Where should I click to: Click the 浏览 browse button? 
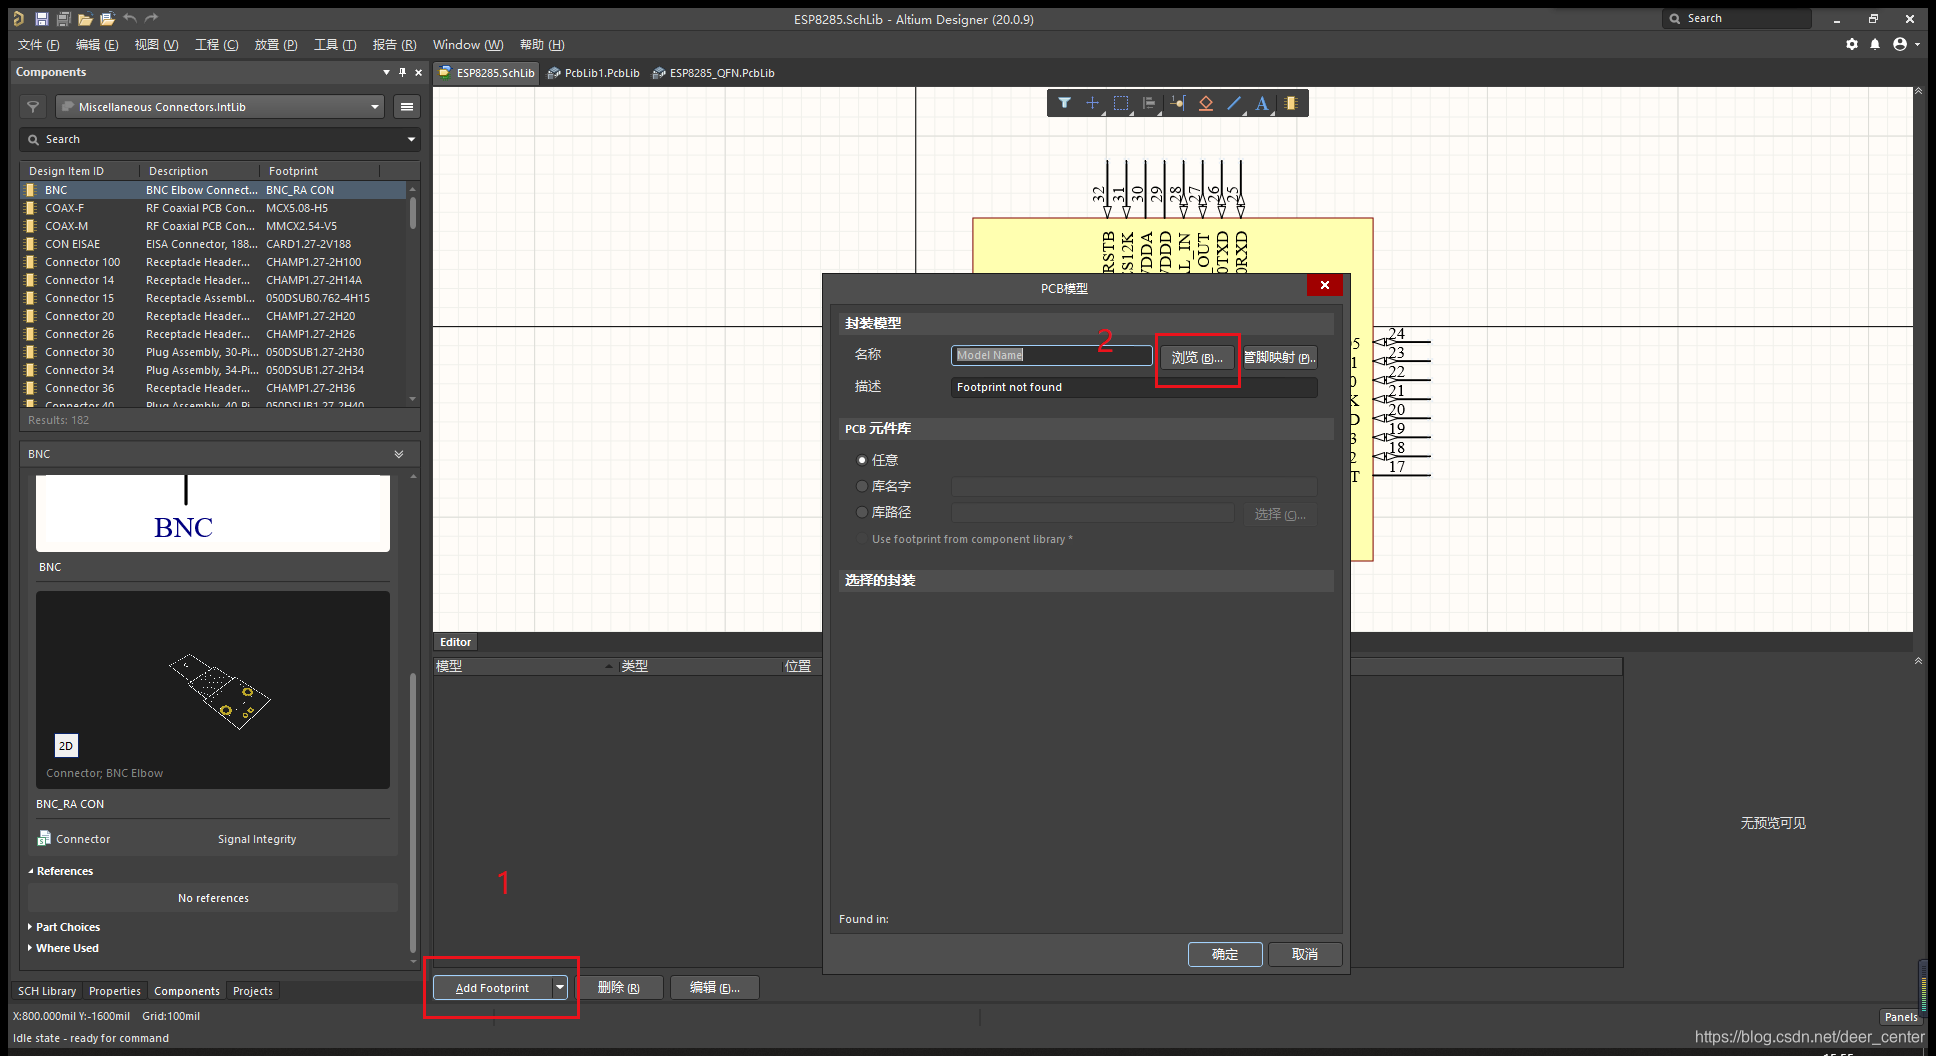pyautogui.click(x=1197, y=358)
